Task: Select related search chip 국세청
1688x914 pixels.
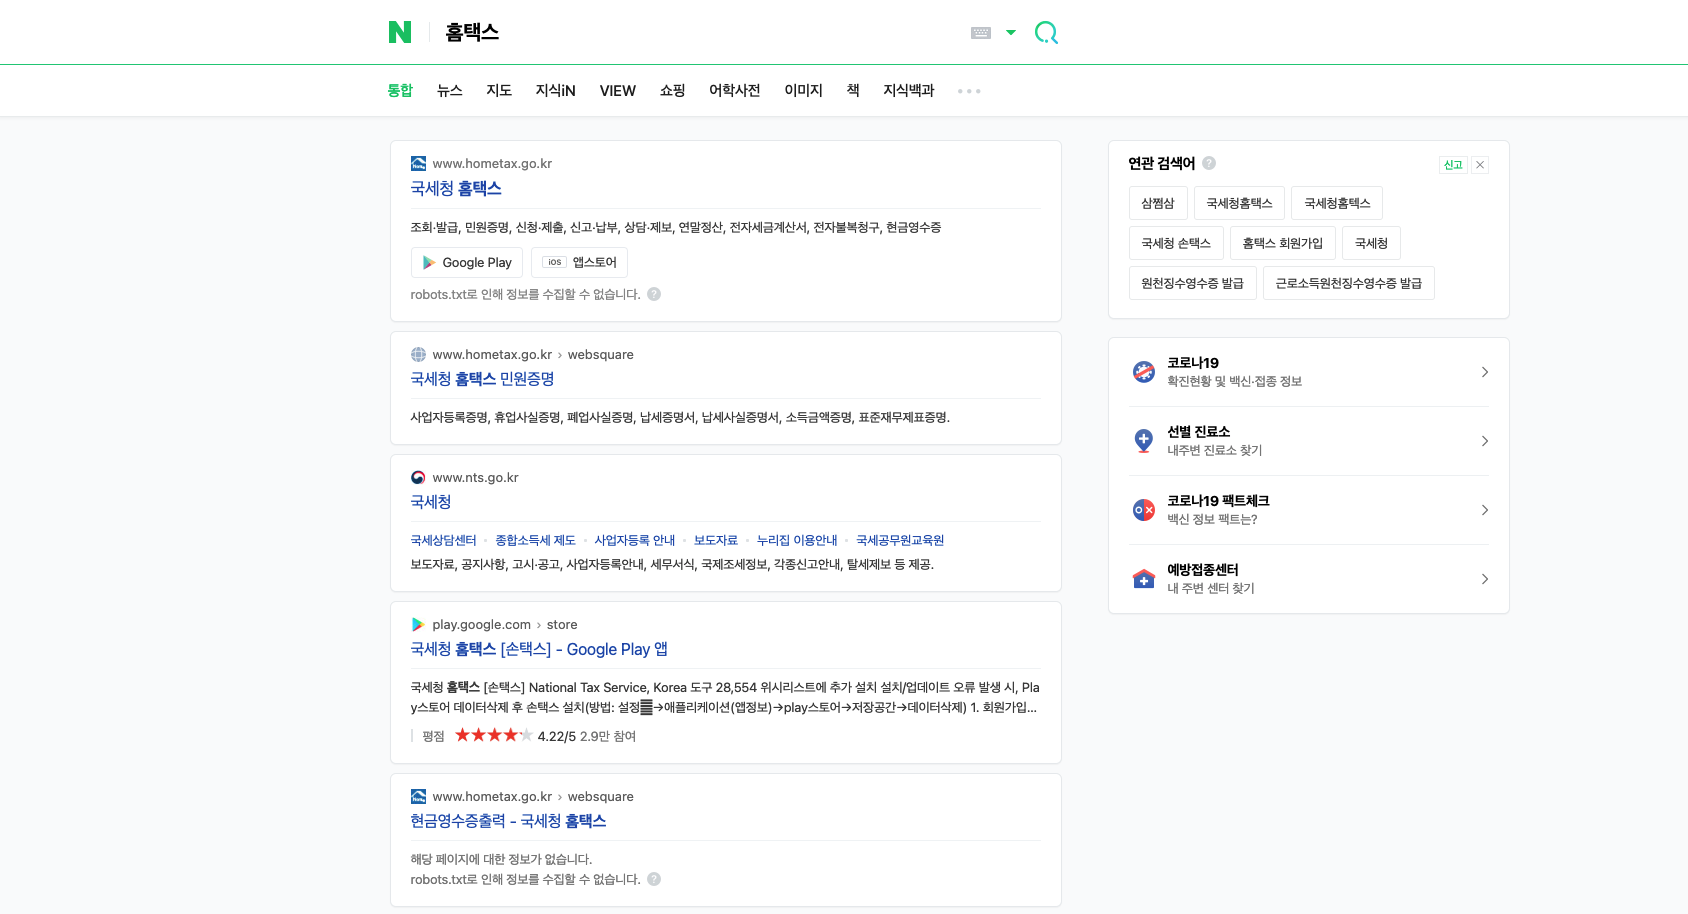Action: 1371,243
